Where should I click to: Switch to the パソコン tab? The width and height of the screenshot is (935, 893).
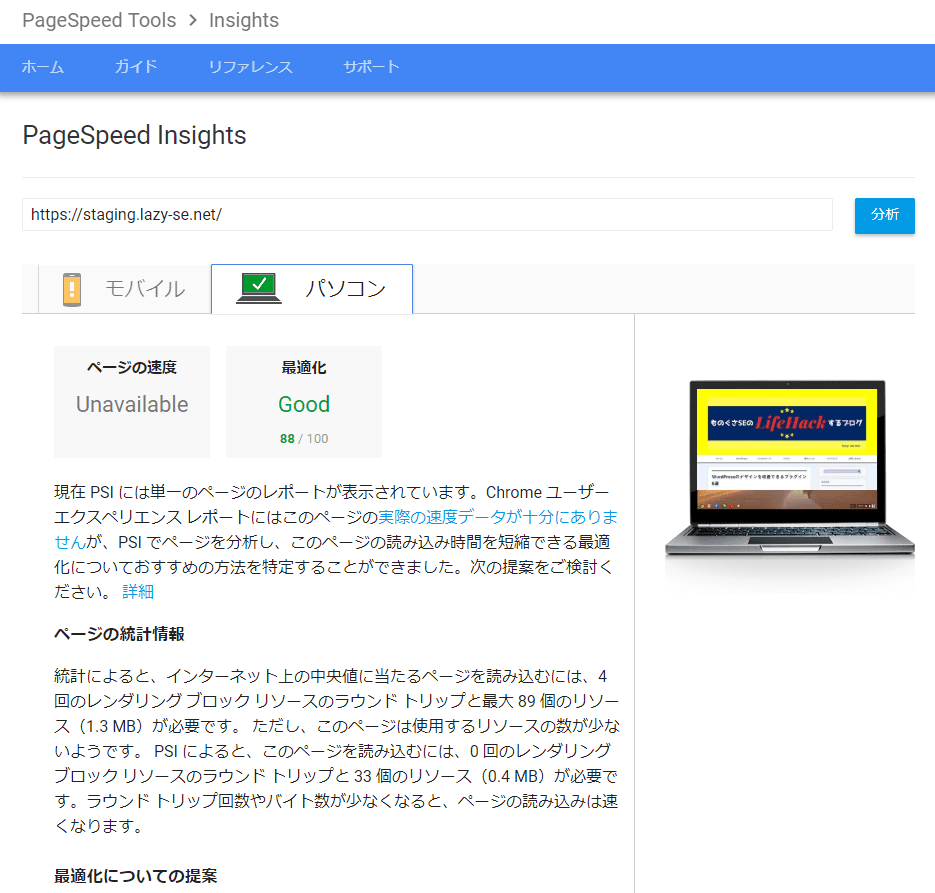click(x=312, y=289)
